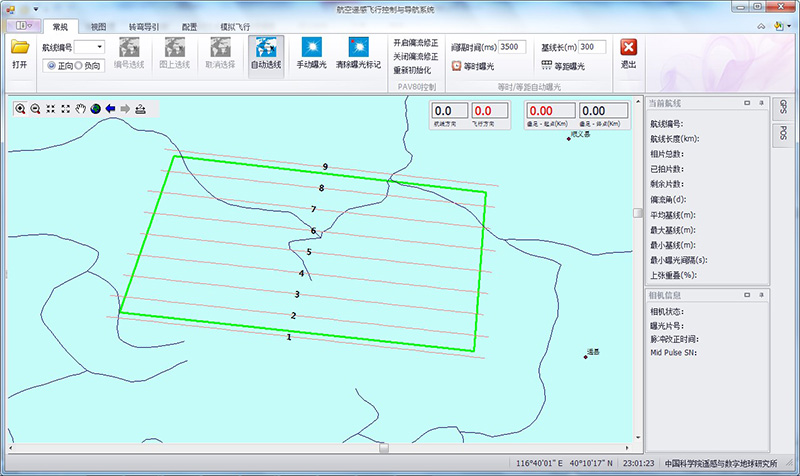Switch to the 视图 ribbon tab
The height and width of the screenshot is (476, 800).
98,27
